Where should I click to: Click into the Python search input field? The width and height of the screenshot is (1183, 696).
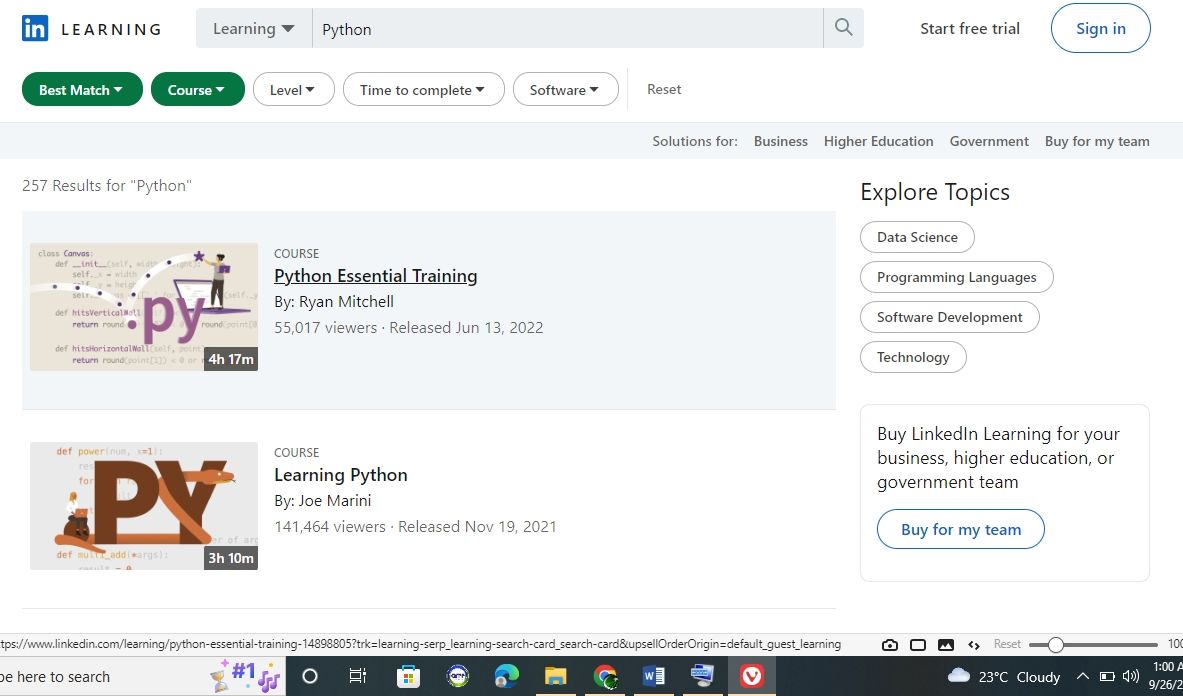567,29
